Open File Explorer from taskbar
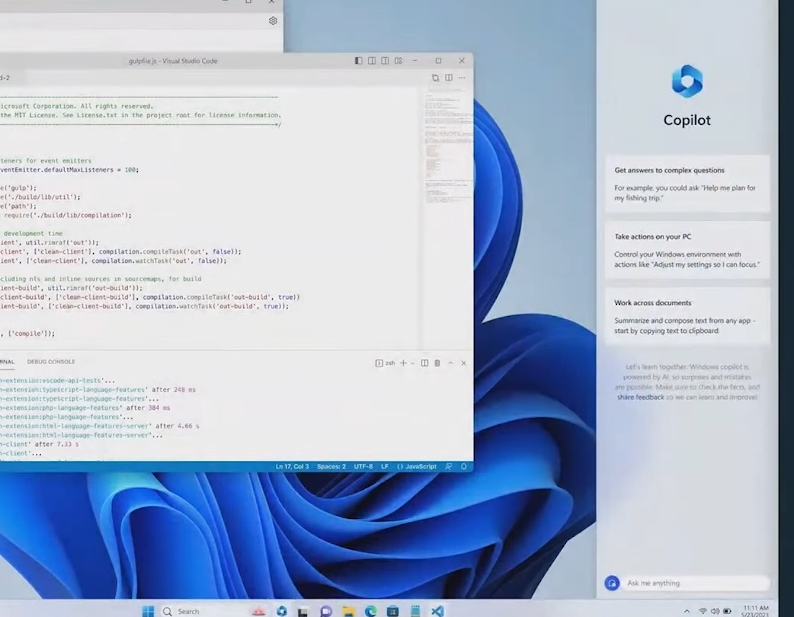The width and height of the screenshot is (794, 617). coord(348,611)
